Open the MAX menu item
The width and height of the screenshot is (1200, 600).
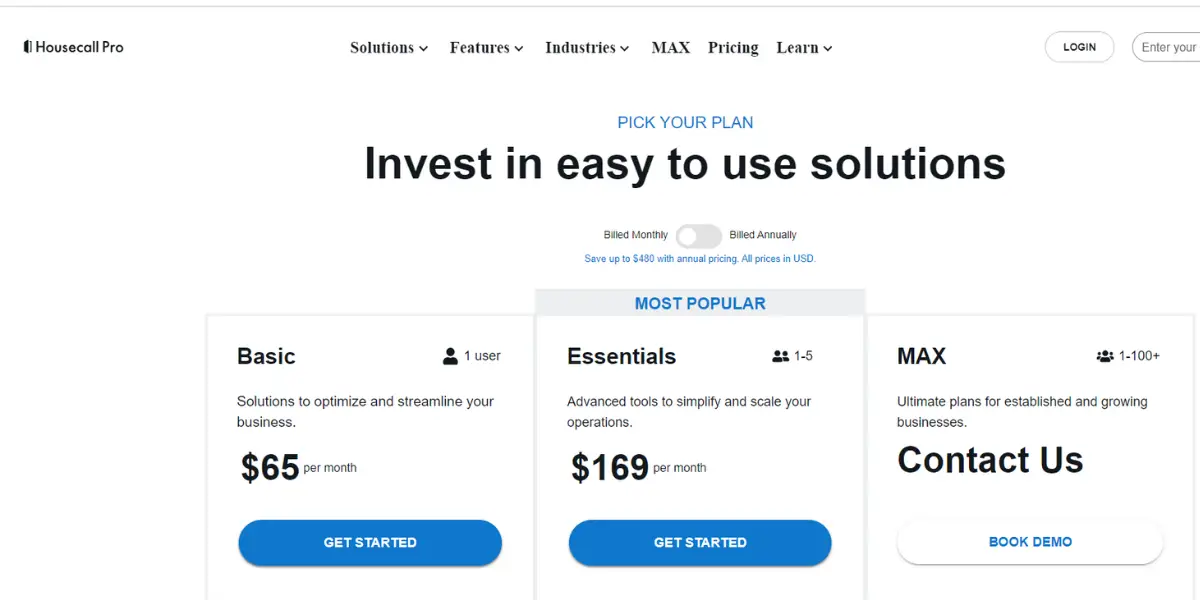click(671, 47)
